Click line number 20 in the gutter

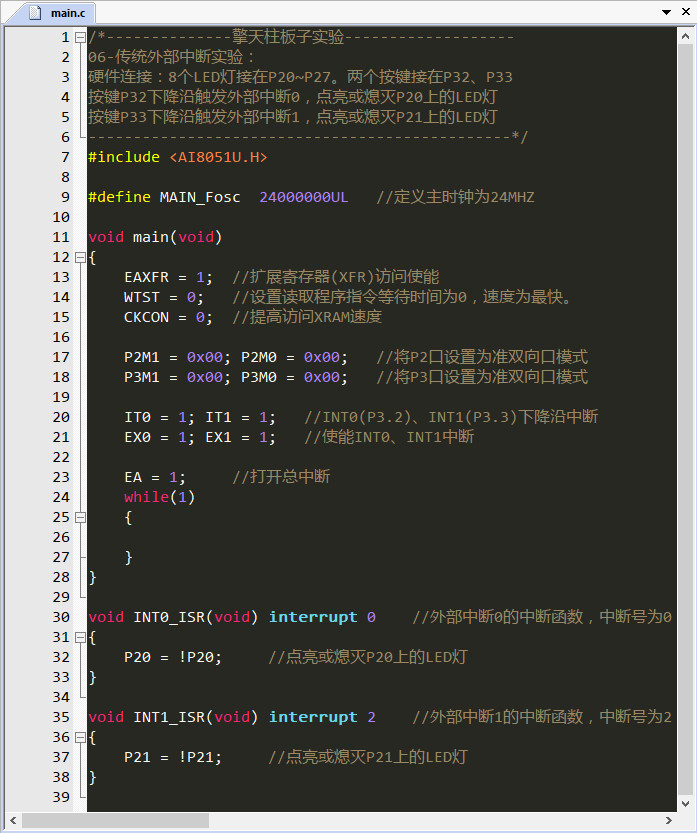tap(61, 418)
